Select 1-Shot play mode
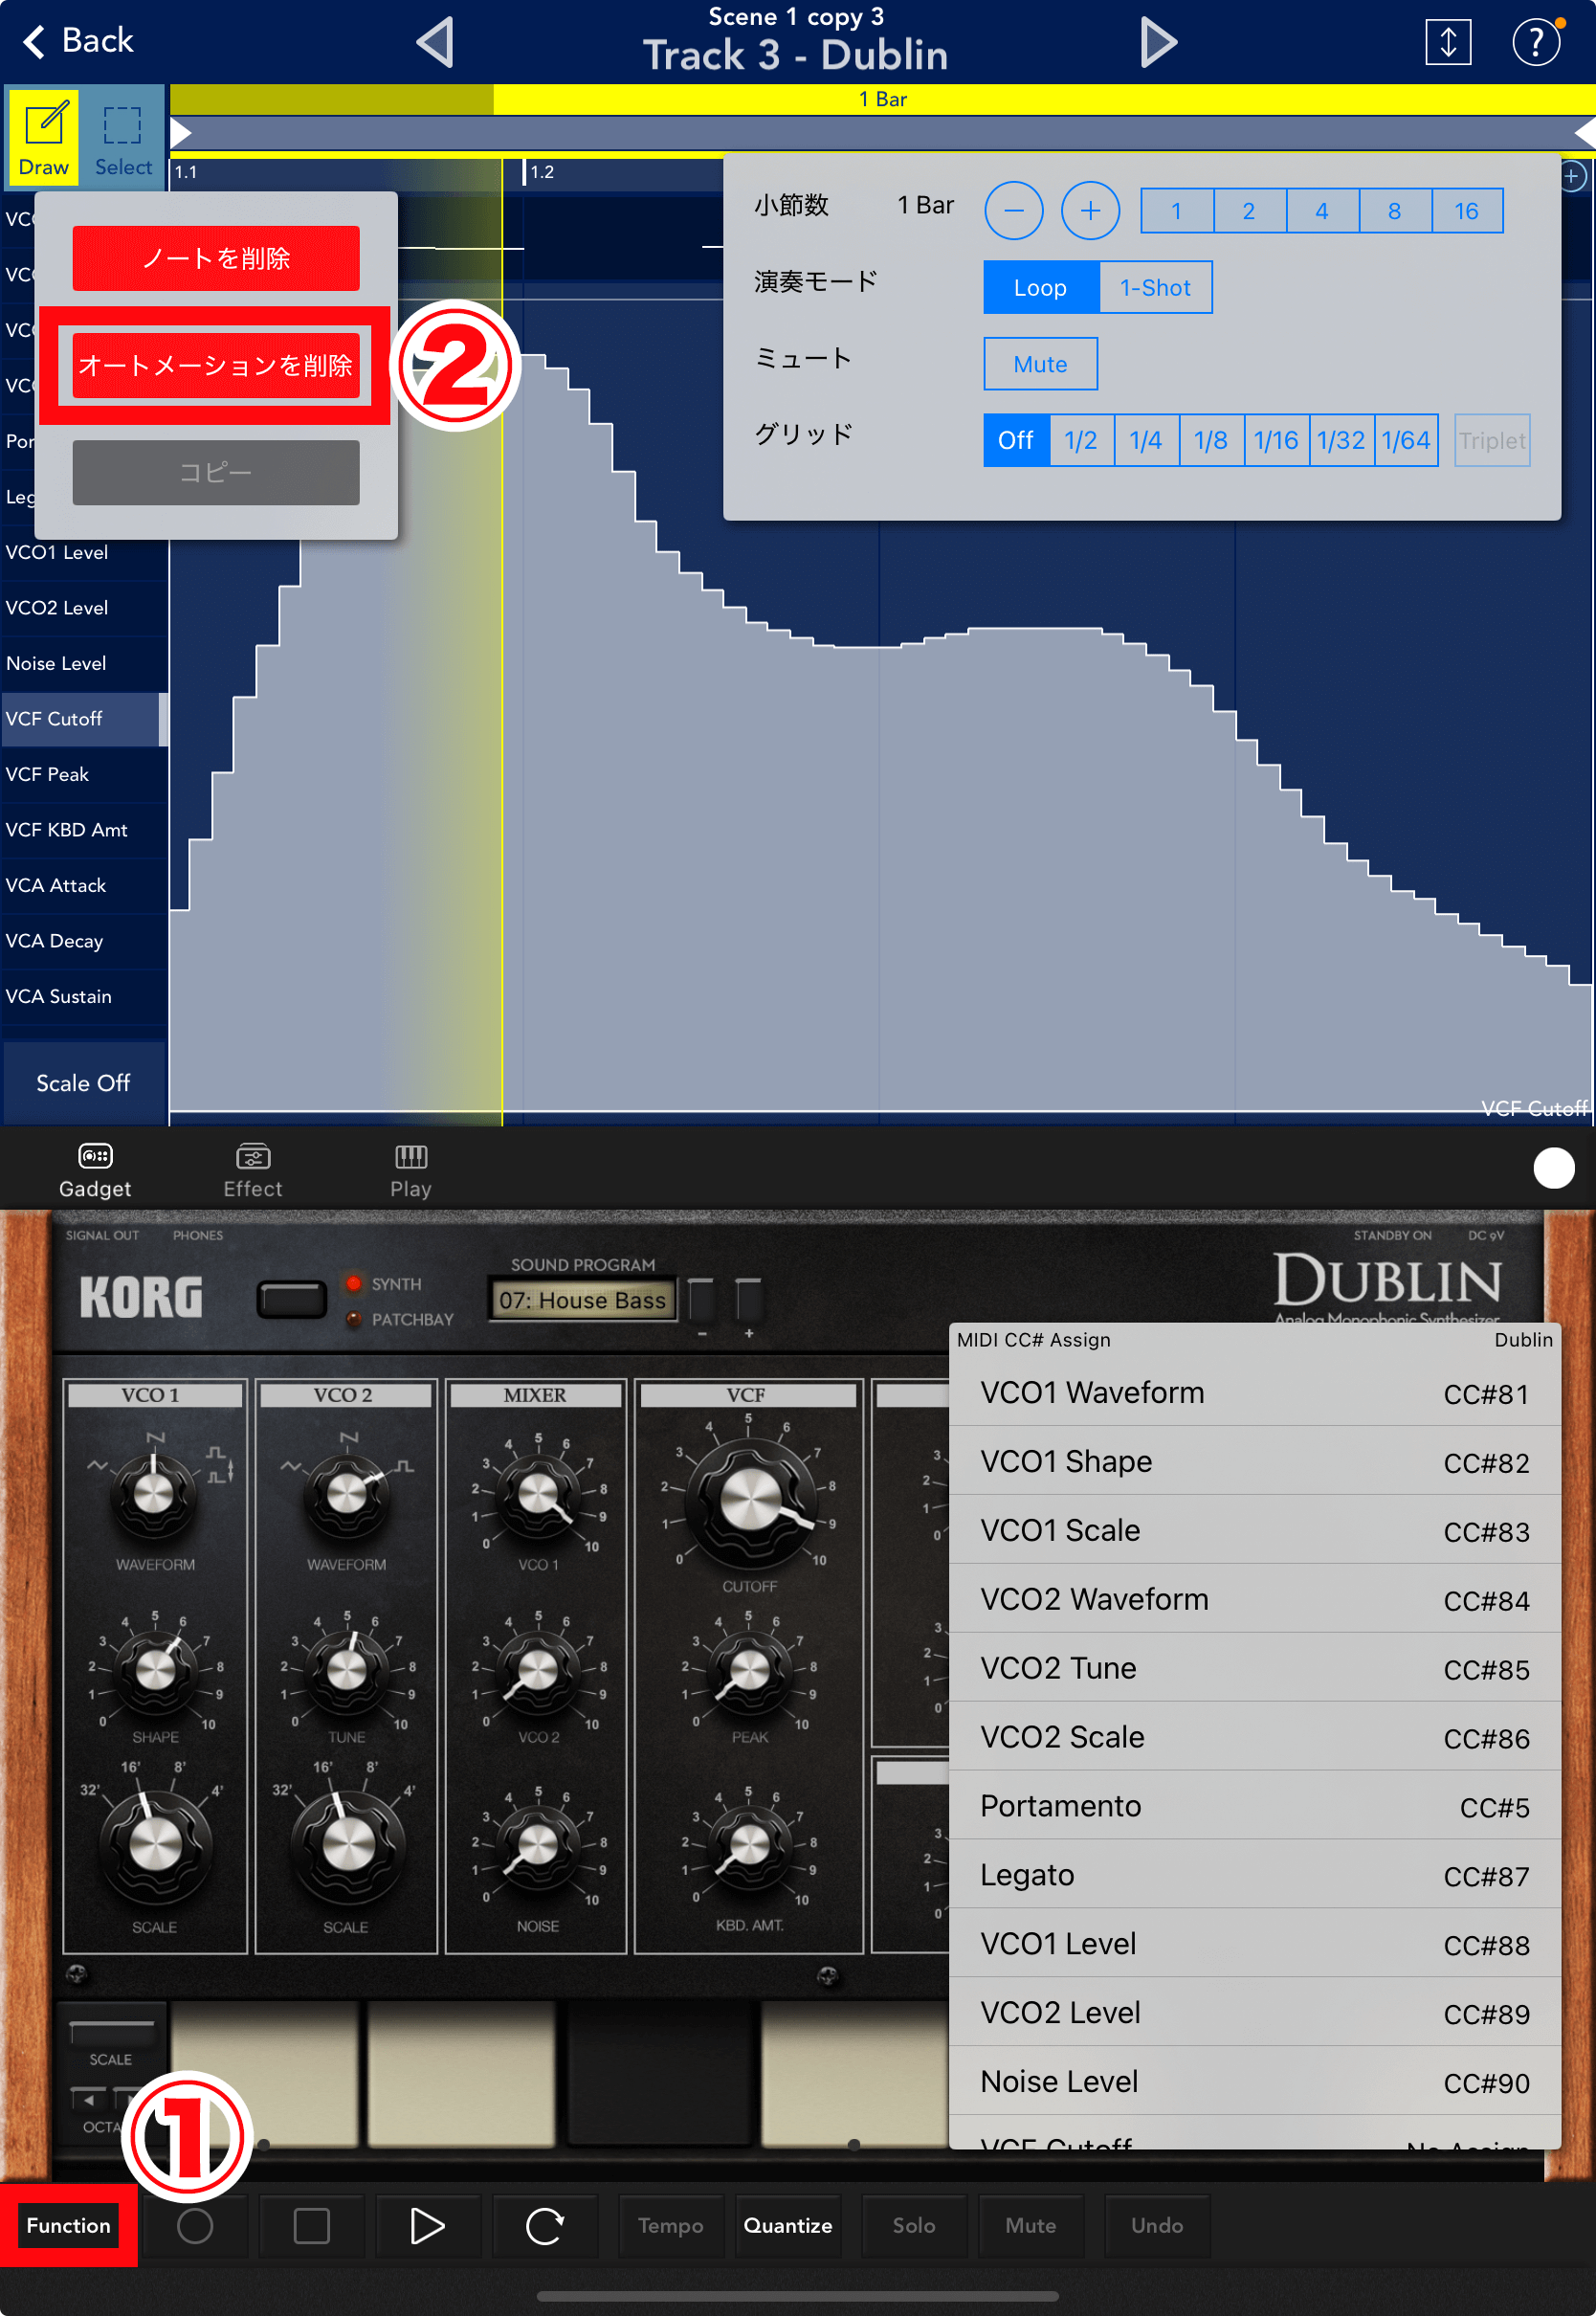1596x2316 pixels. click(1155, 288)
